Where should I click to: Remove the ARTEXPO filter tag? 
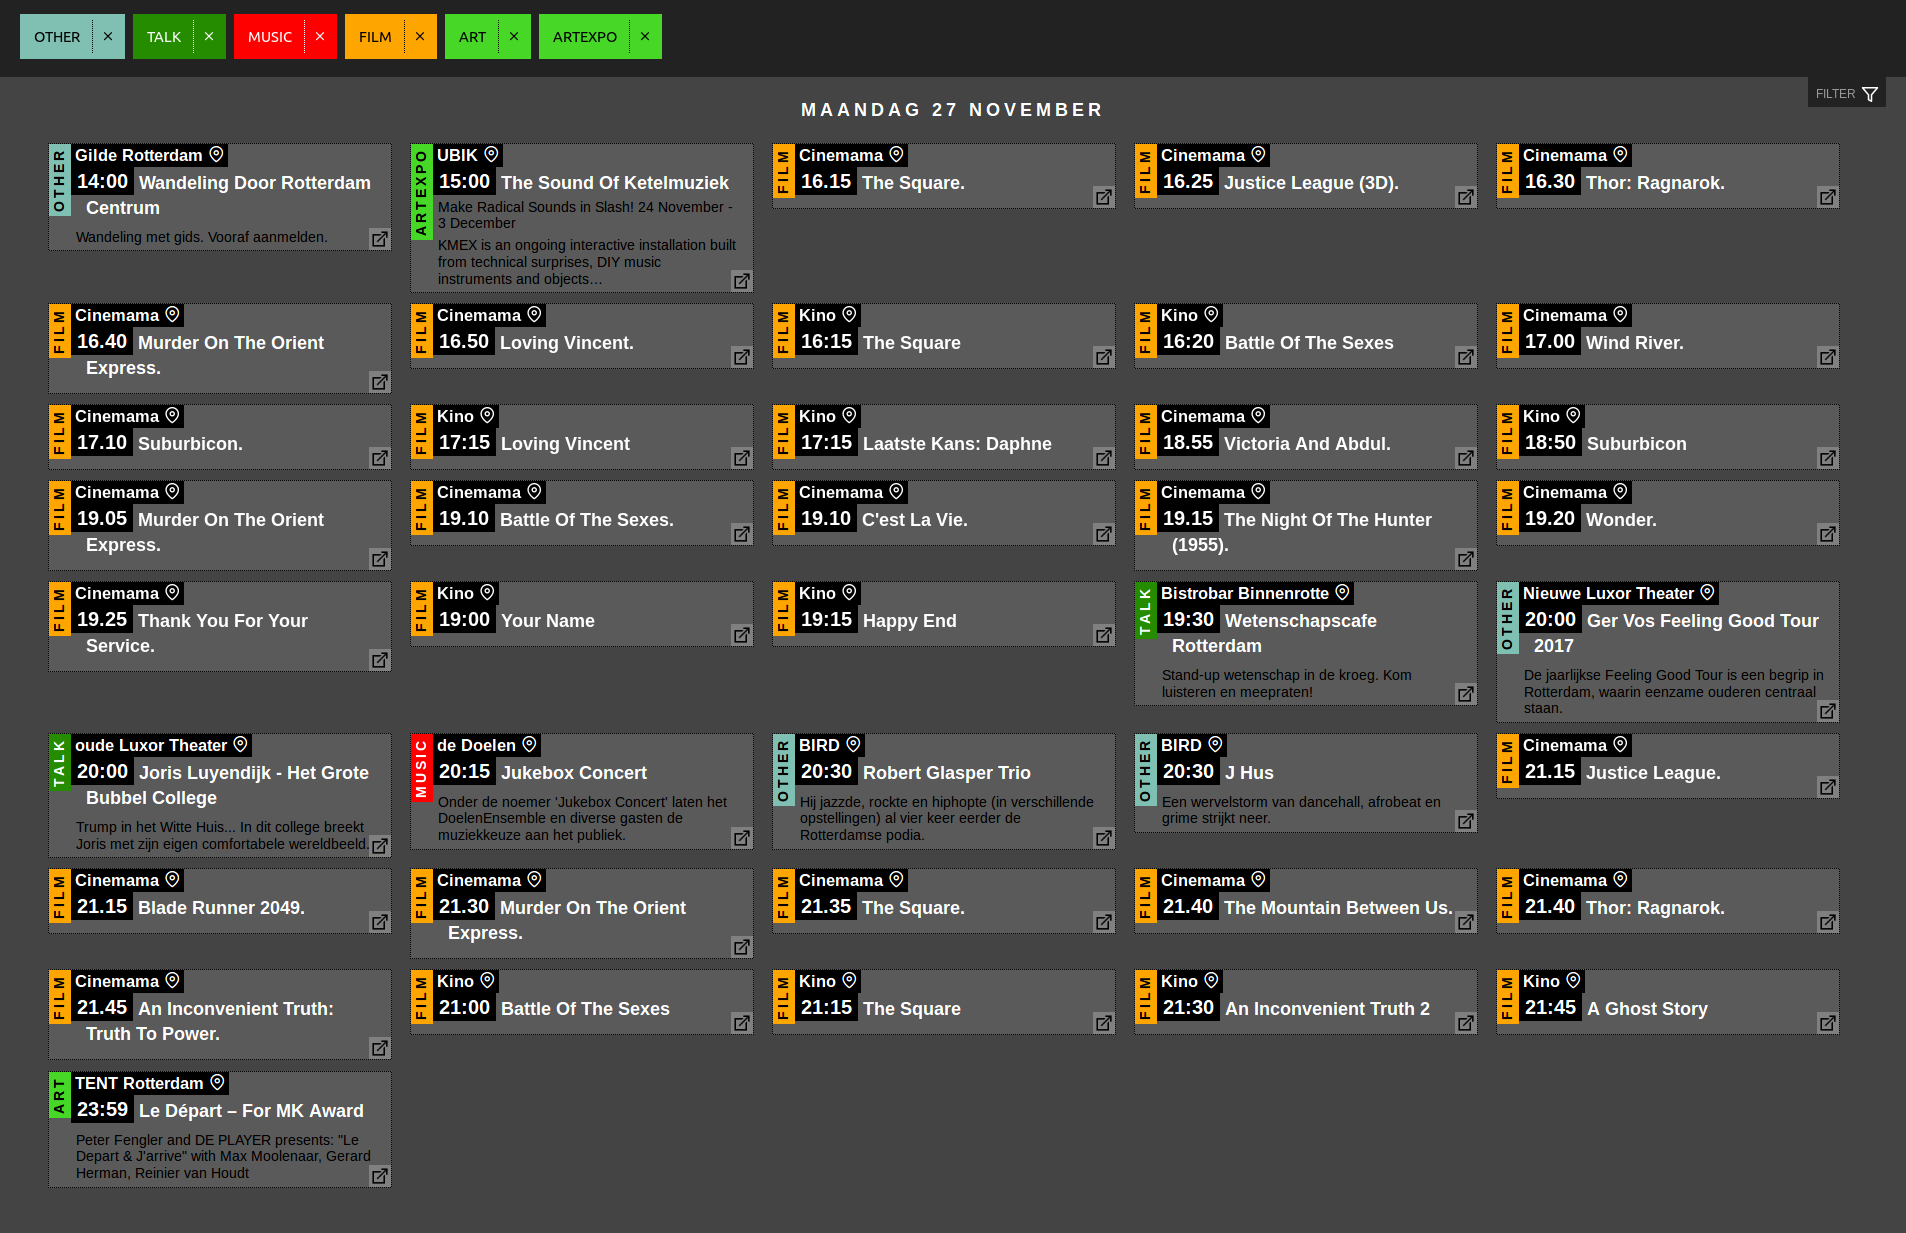645,37
